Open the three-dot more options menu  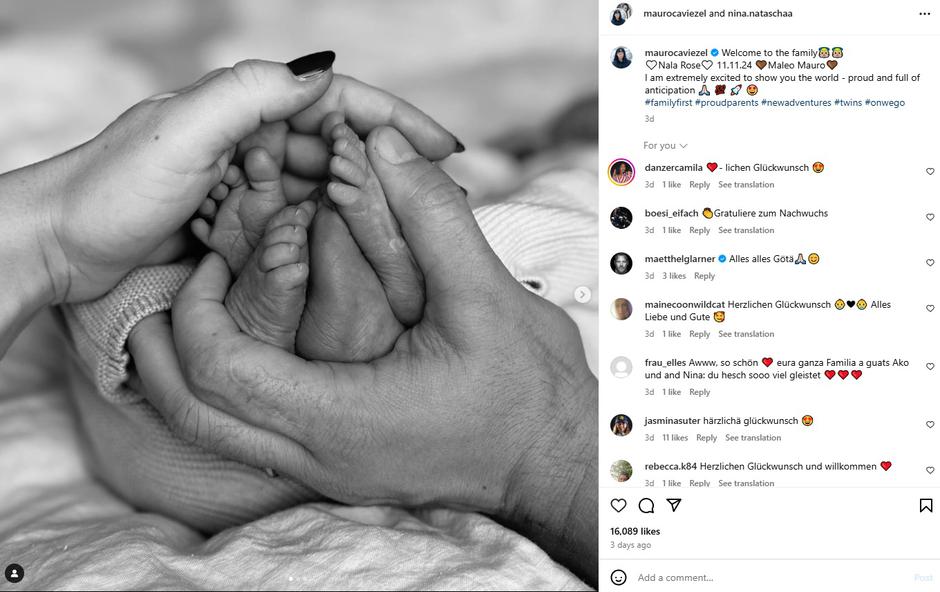924,14
